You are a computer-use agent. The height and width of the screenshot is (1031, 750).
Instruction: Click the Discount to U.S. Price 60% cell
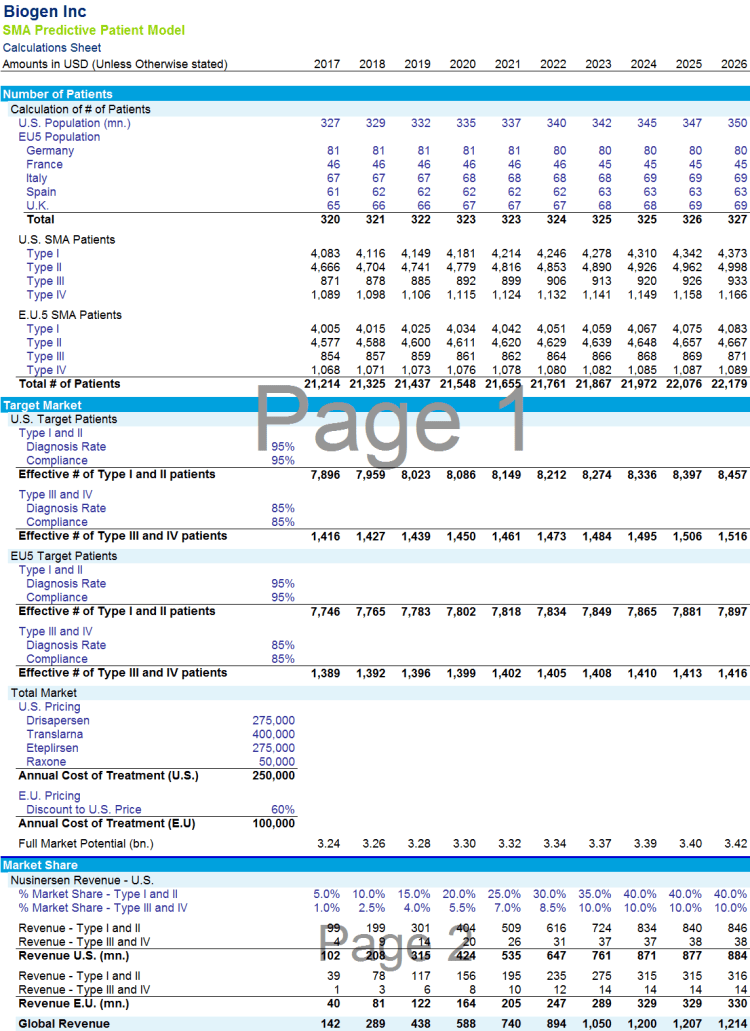tap(283, 810)
